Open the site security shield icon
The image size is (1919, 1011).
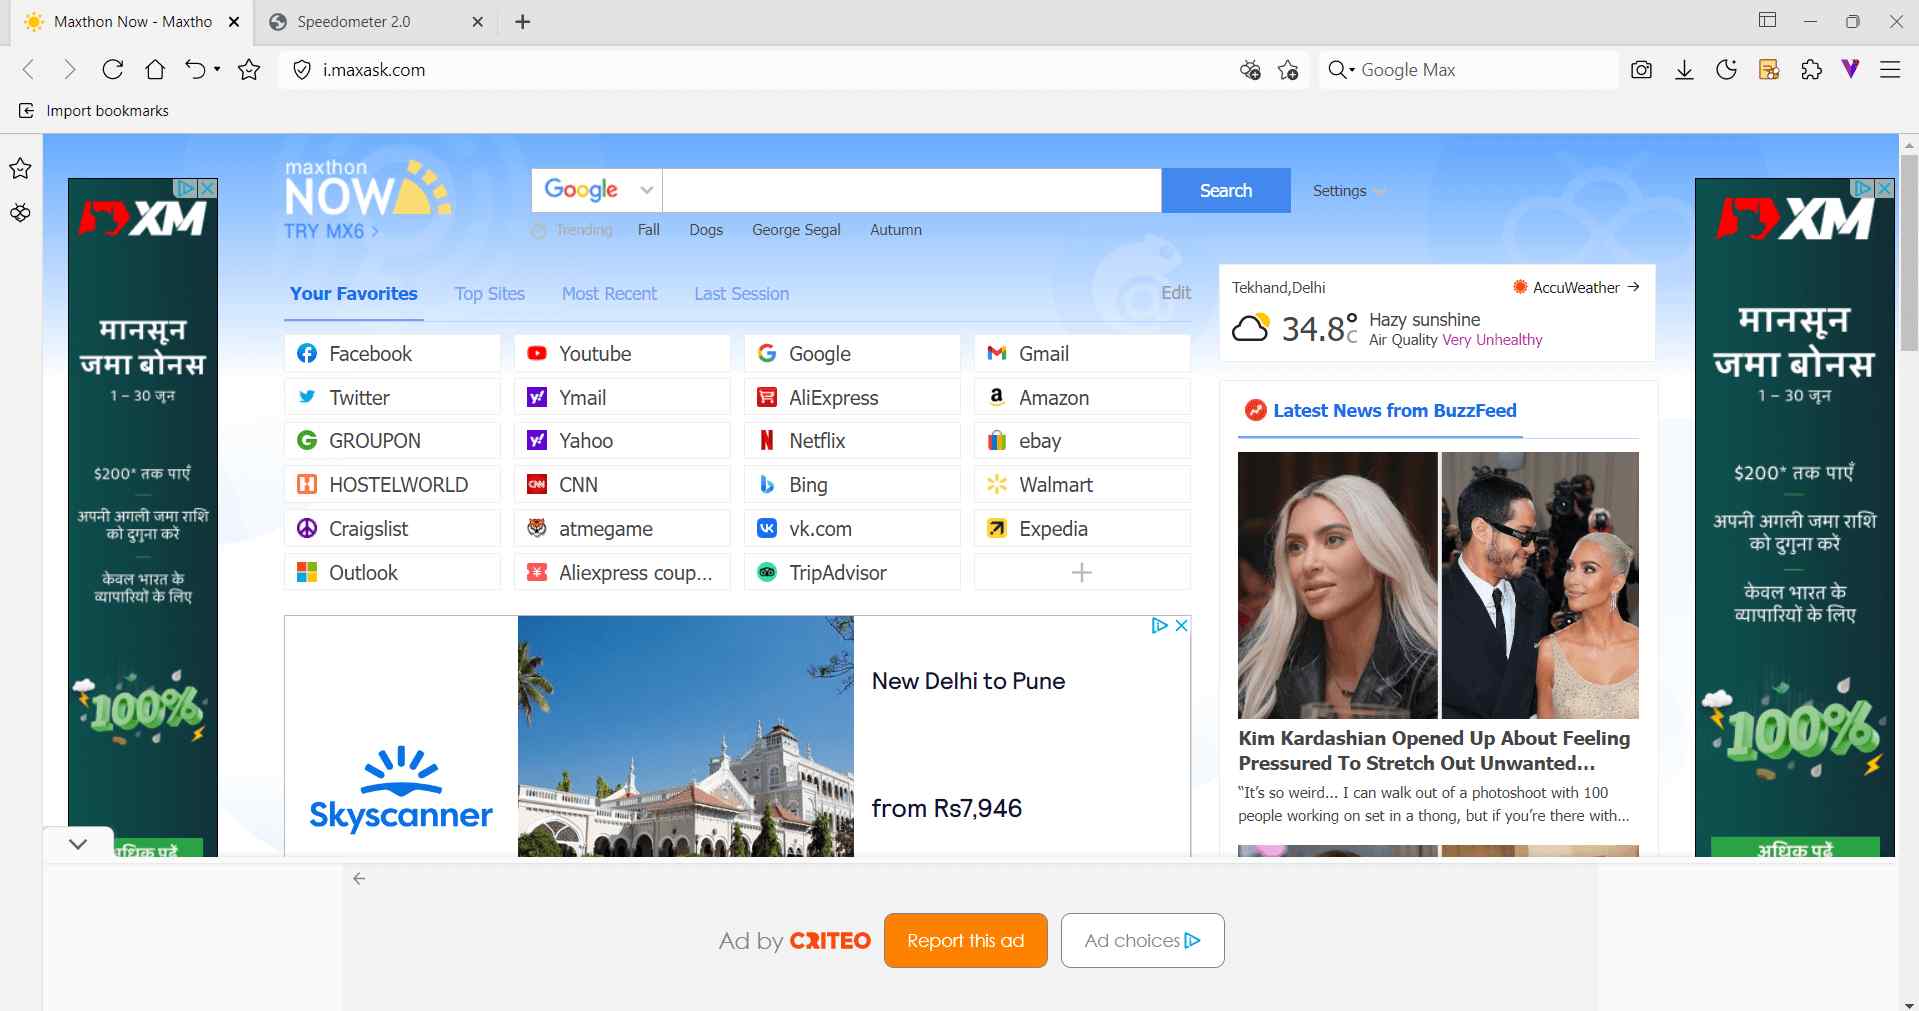[x=301, y=69]
